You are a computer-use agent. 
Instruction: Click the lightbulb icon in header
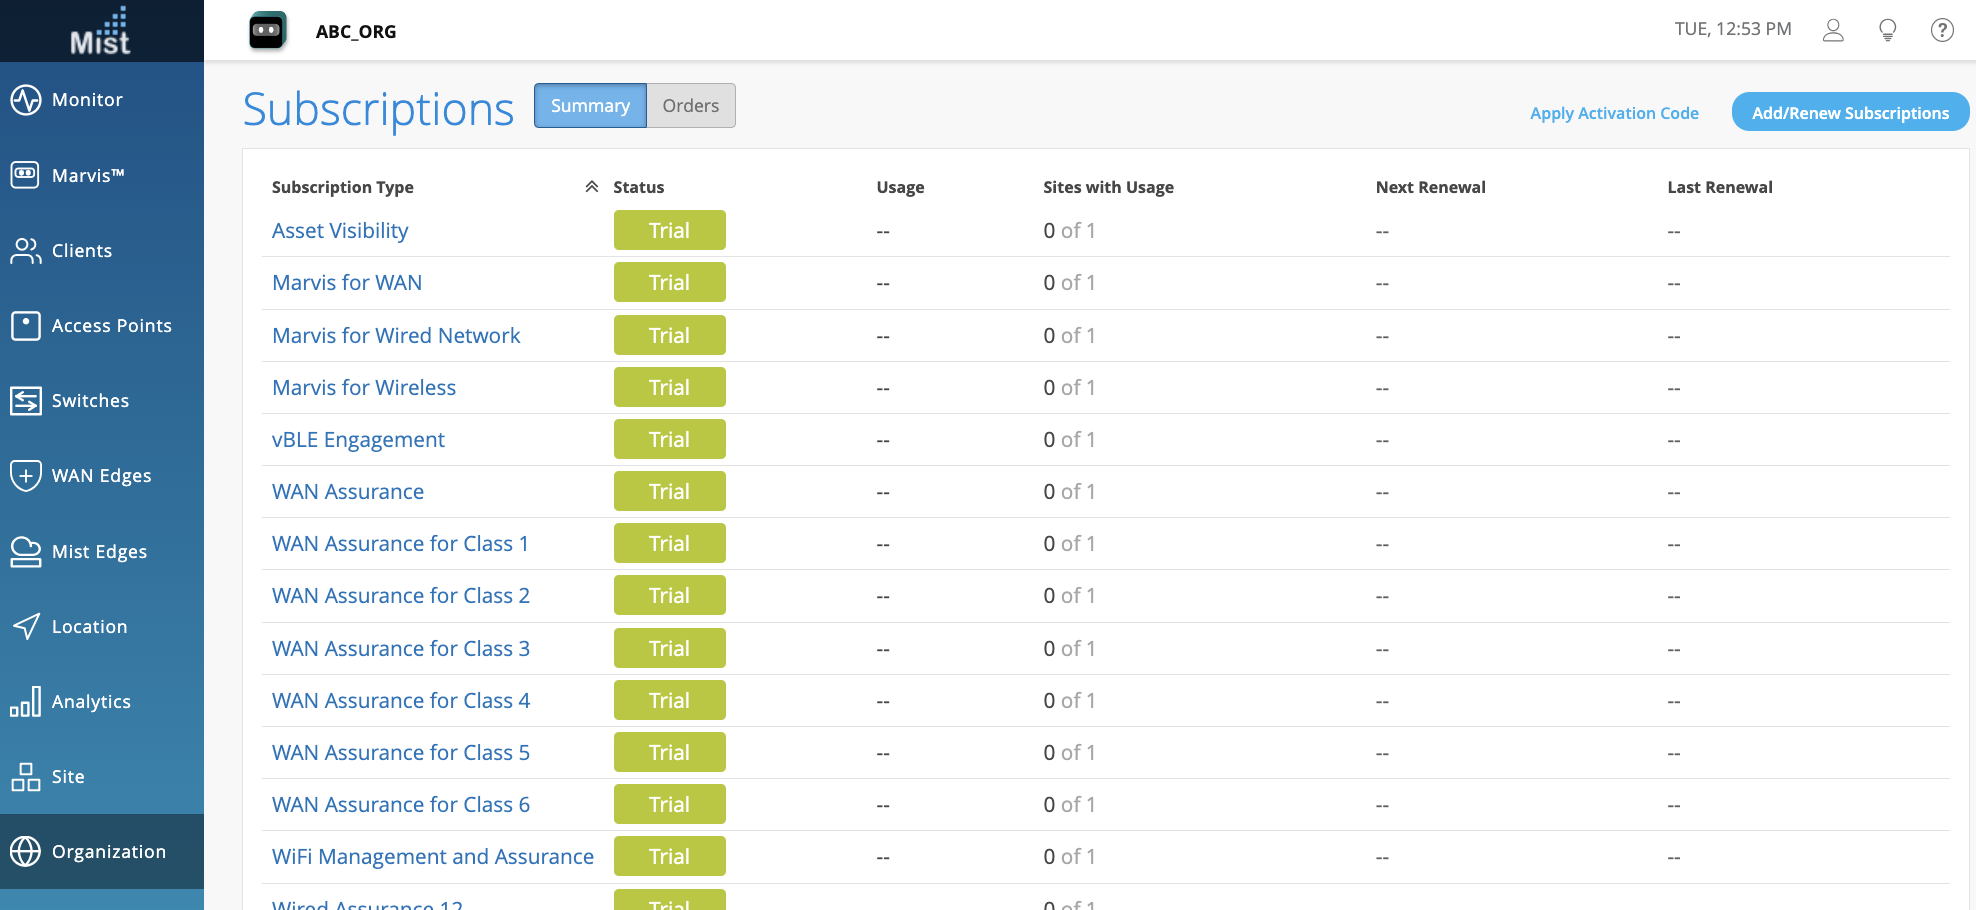[1888, 30]
